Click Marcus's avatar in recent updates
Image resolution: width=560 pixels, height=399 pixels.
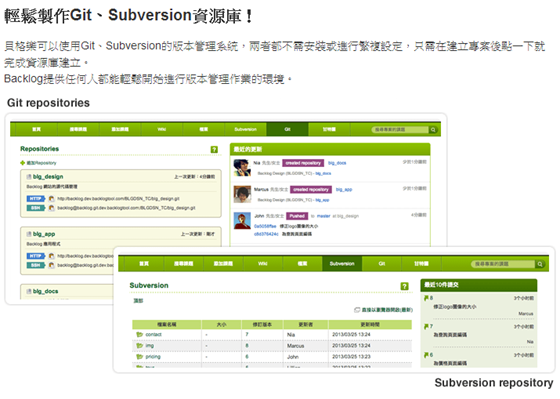pos(242,194)
